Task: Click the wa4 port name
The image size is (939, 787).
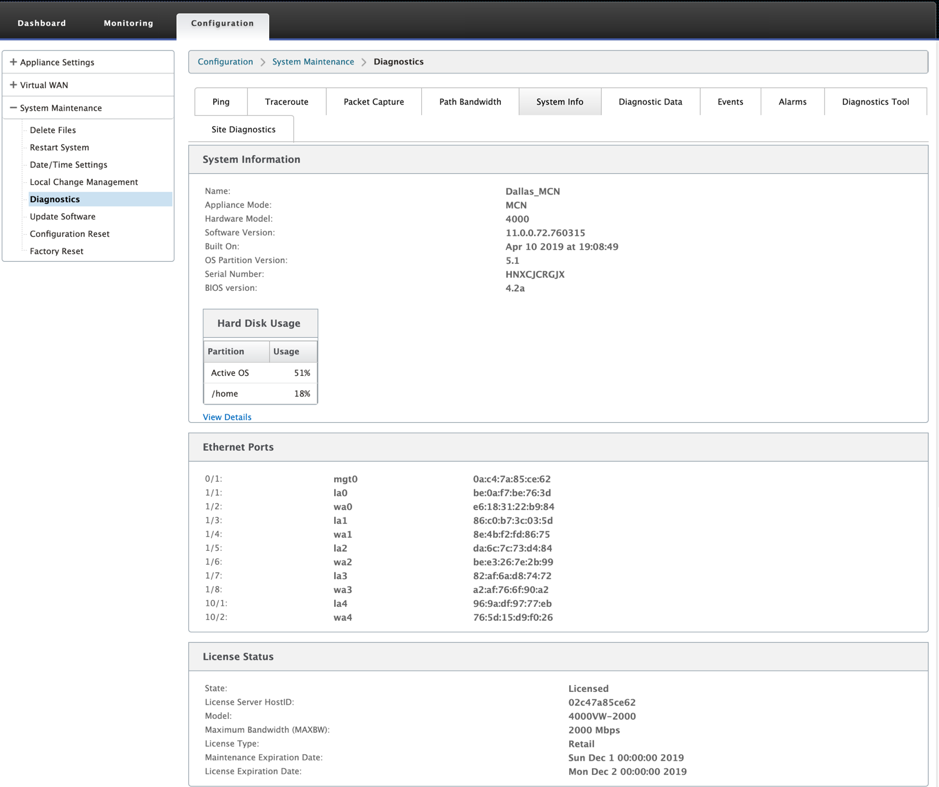Action: 343,618
